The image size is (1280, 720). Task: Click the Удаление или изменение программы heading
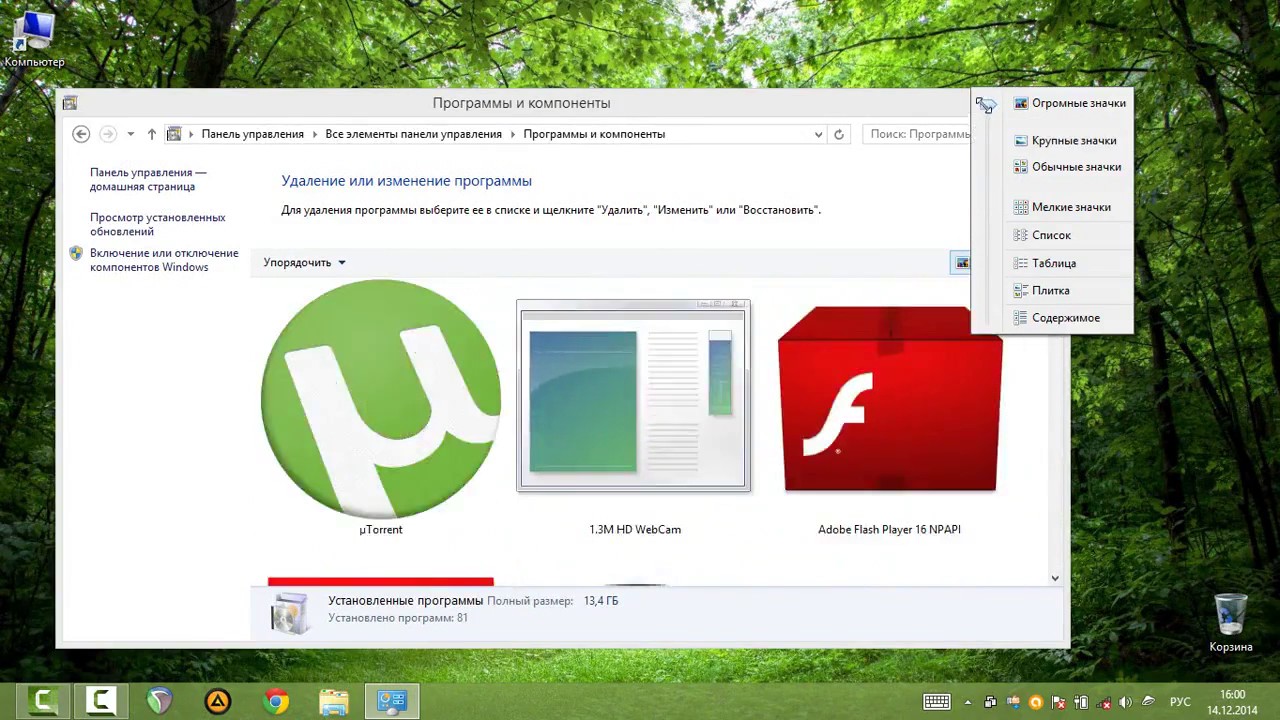(406, 181)
